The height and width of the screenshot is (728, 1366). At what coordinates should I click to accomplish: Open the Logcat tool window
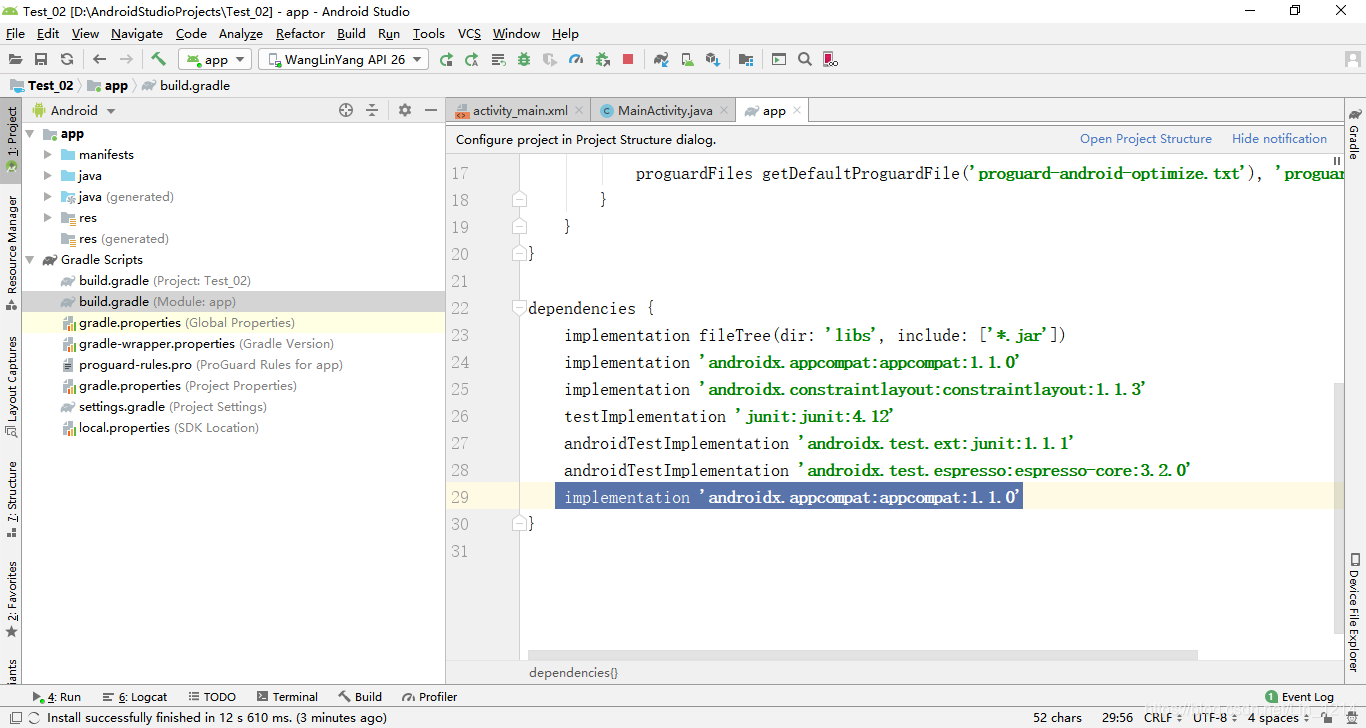point(136,697)
